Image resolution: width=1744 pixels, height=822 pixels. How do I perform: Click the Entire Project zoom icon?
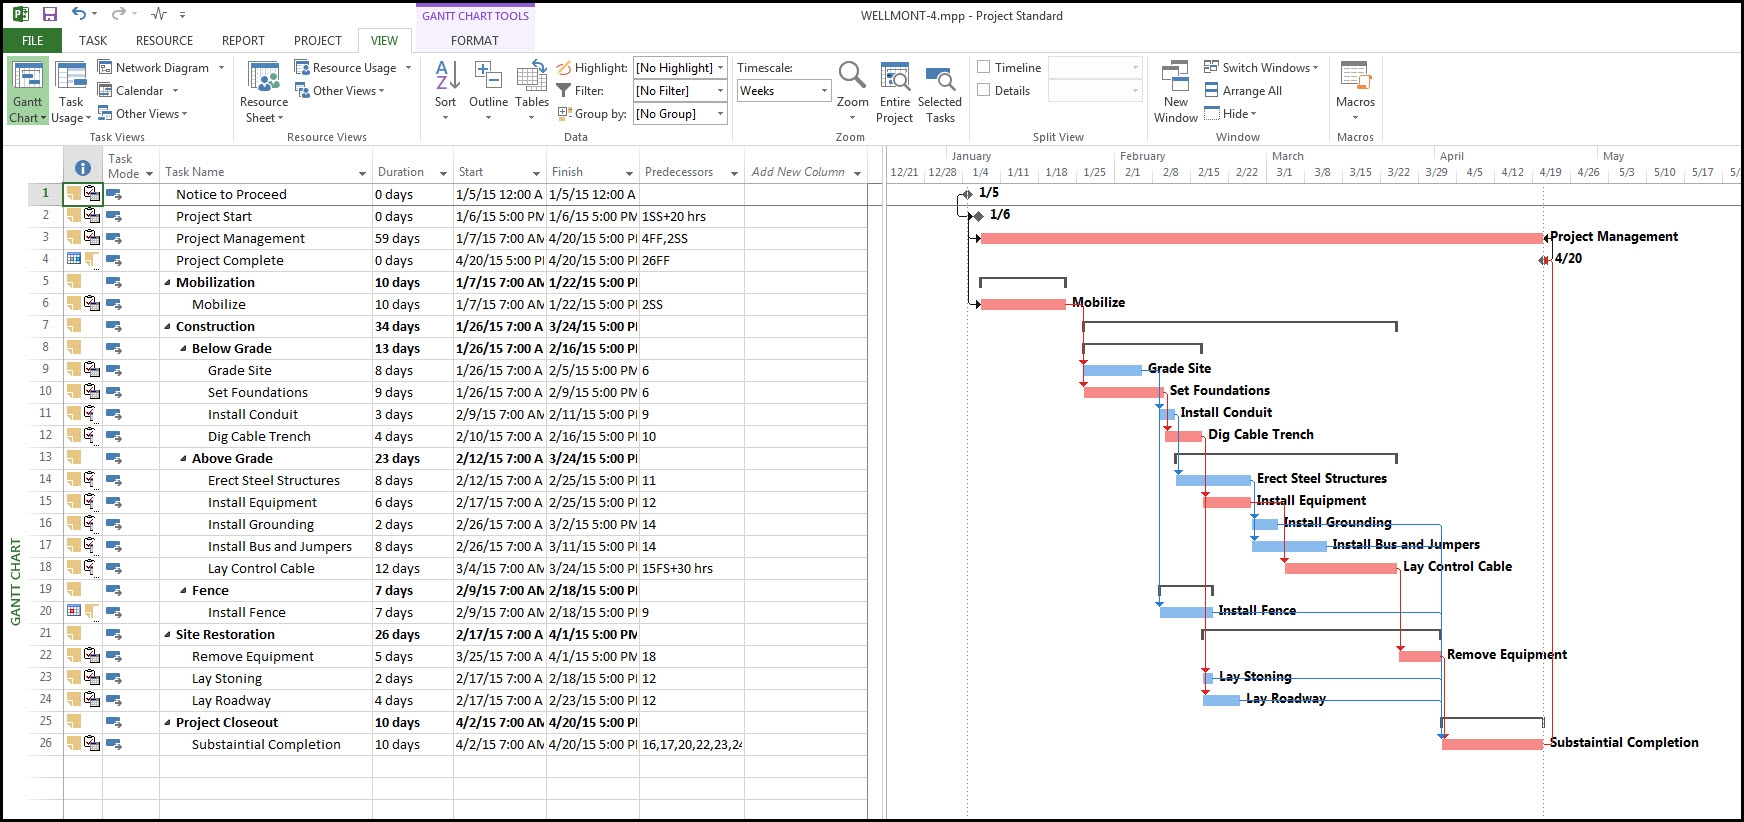point(894,80)
